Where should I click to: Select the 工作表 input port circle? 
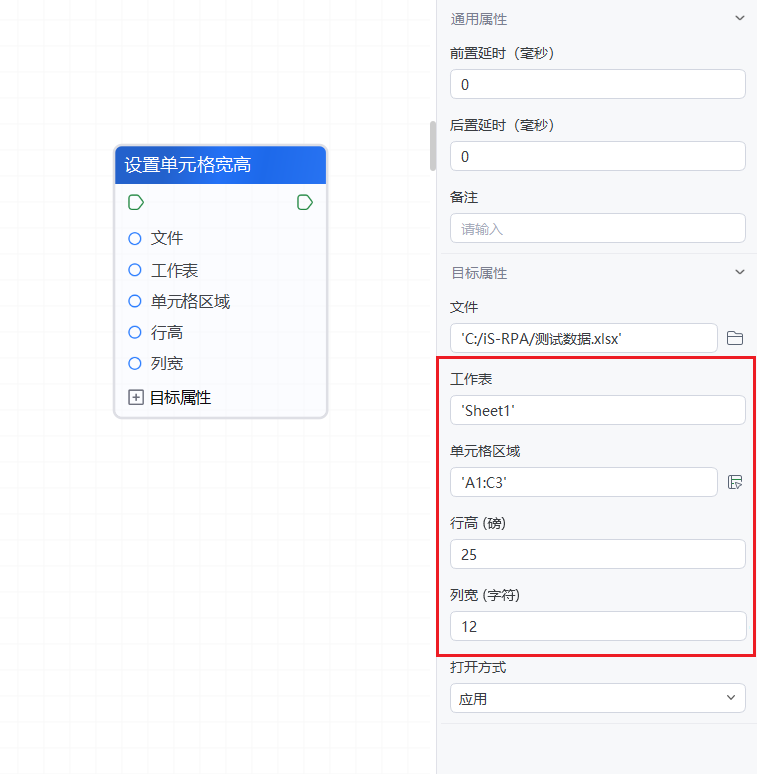point(135,270)
